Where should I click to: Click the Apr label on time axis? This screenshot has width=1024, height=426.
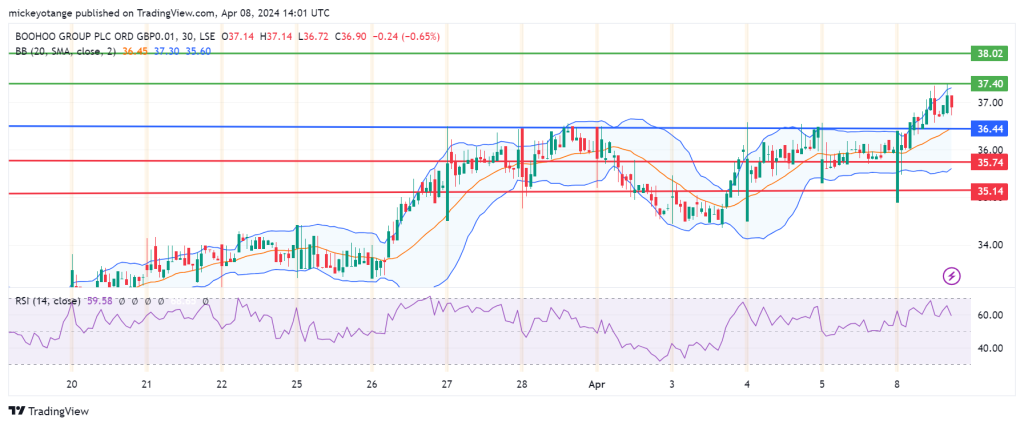tap(596, 385)
